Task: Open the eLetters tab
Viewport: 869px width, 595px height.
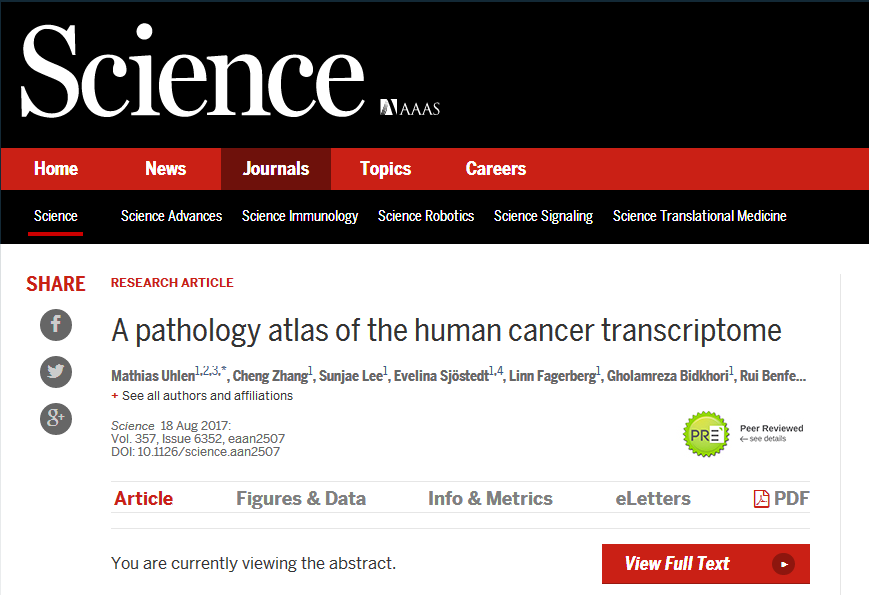Action: pos(655,498)
